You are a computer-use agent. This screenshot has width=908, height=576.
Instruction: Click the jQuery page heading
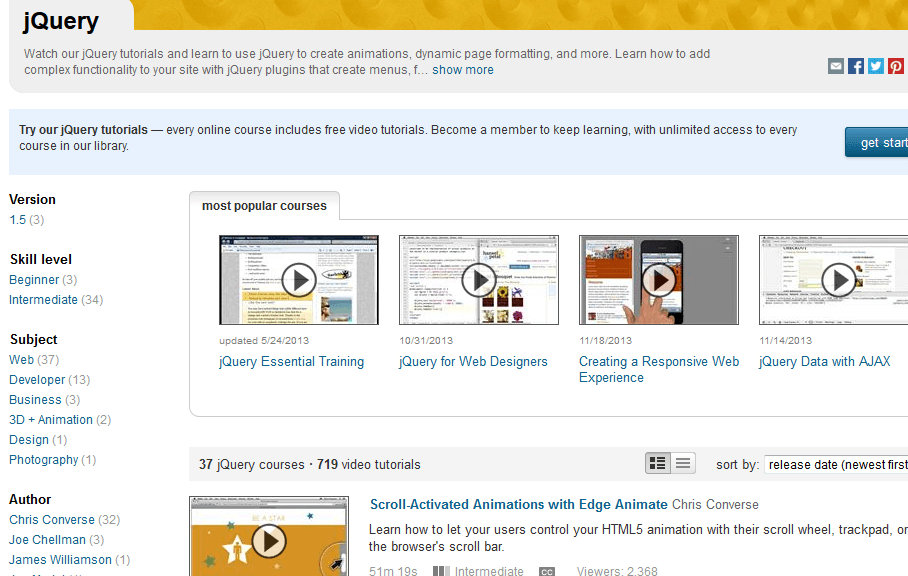point(61,21)
